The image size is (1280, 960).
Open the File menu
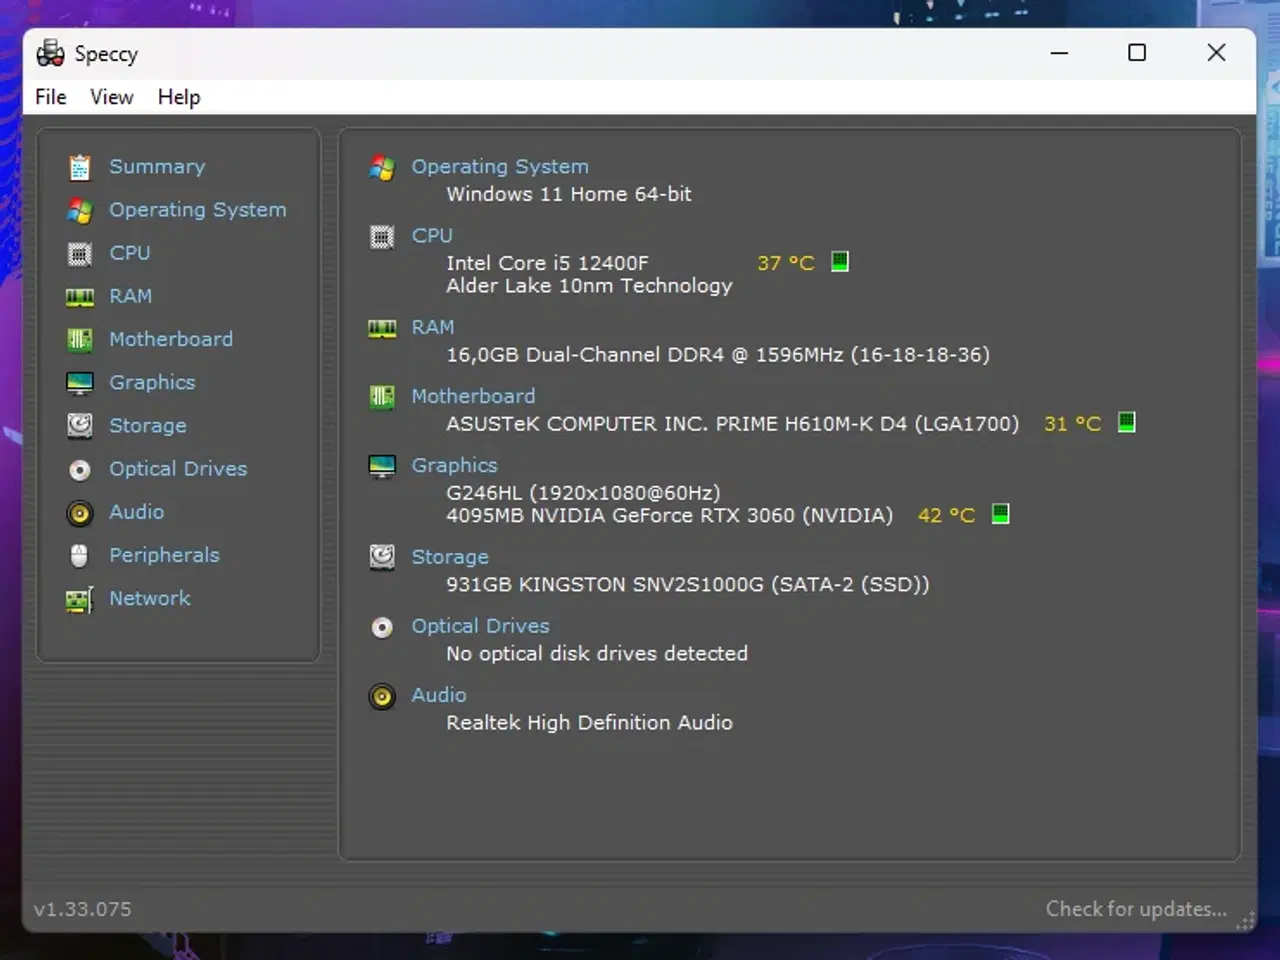49,97
